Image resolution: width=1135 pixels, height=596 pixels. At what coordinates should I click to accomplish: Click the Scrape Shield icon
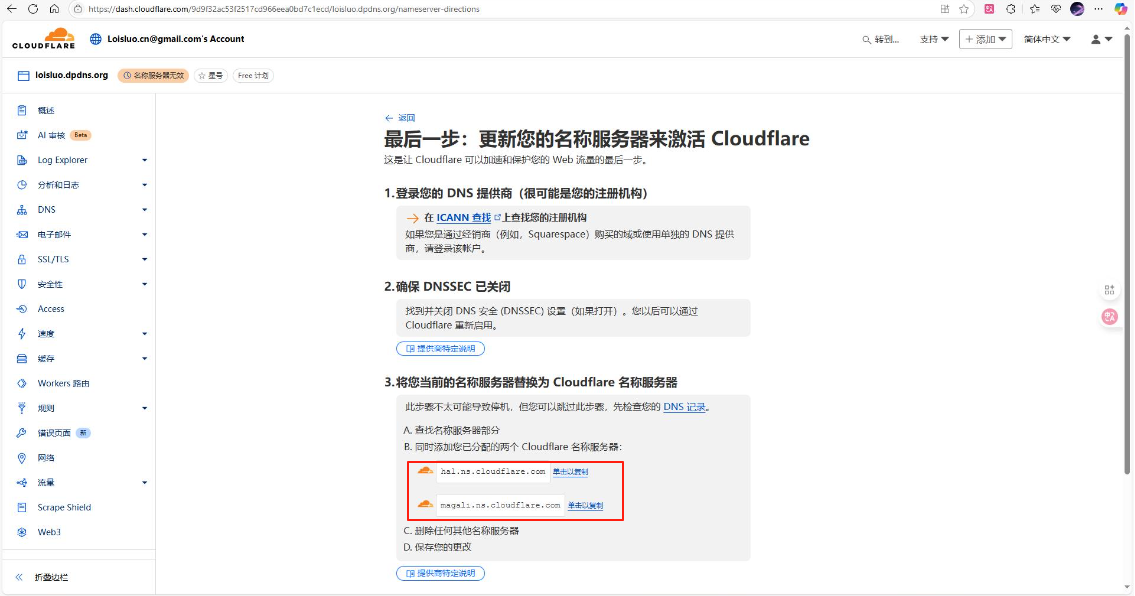click(22, 507)
